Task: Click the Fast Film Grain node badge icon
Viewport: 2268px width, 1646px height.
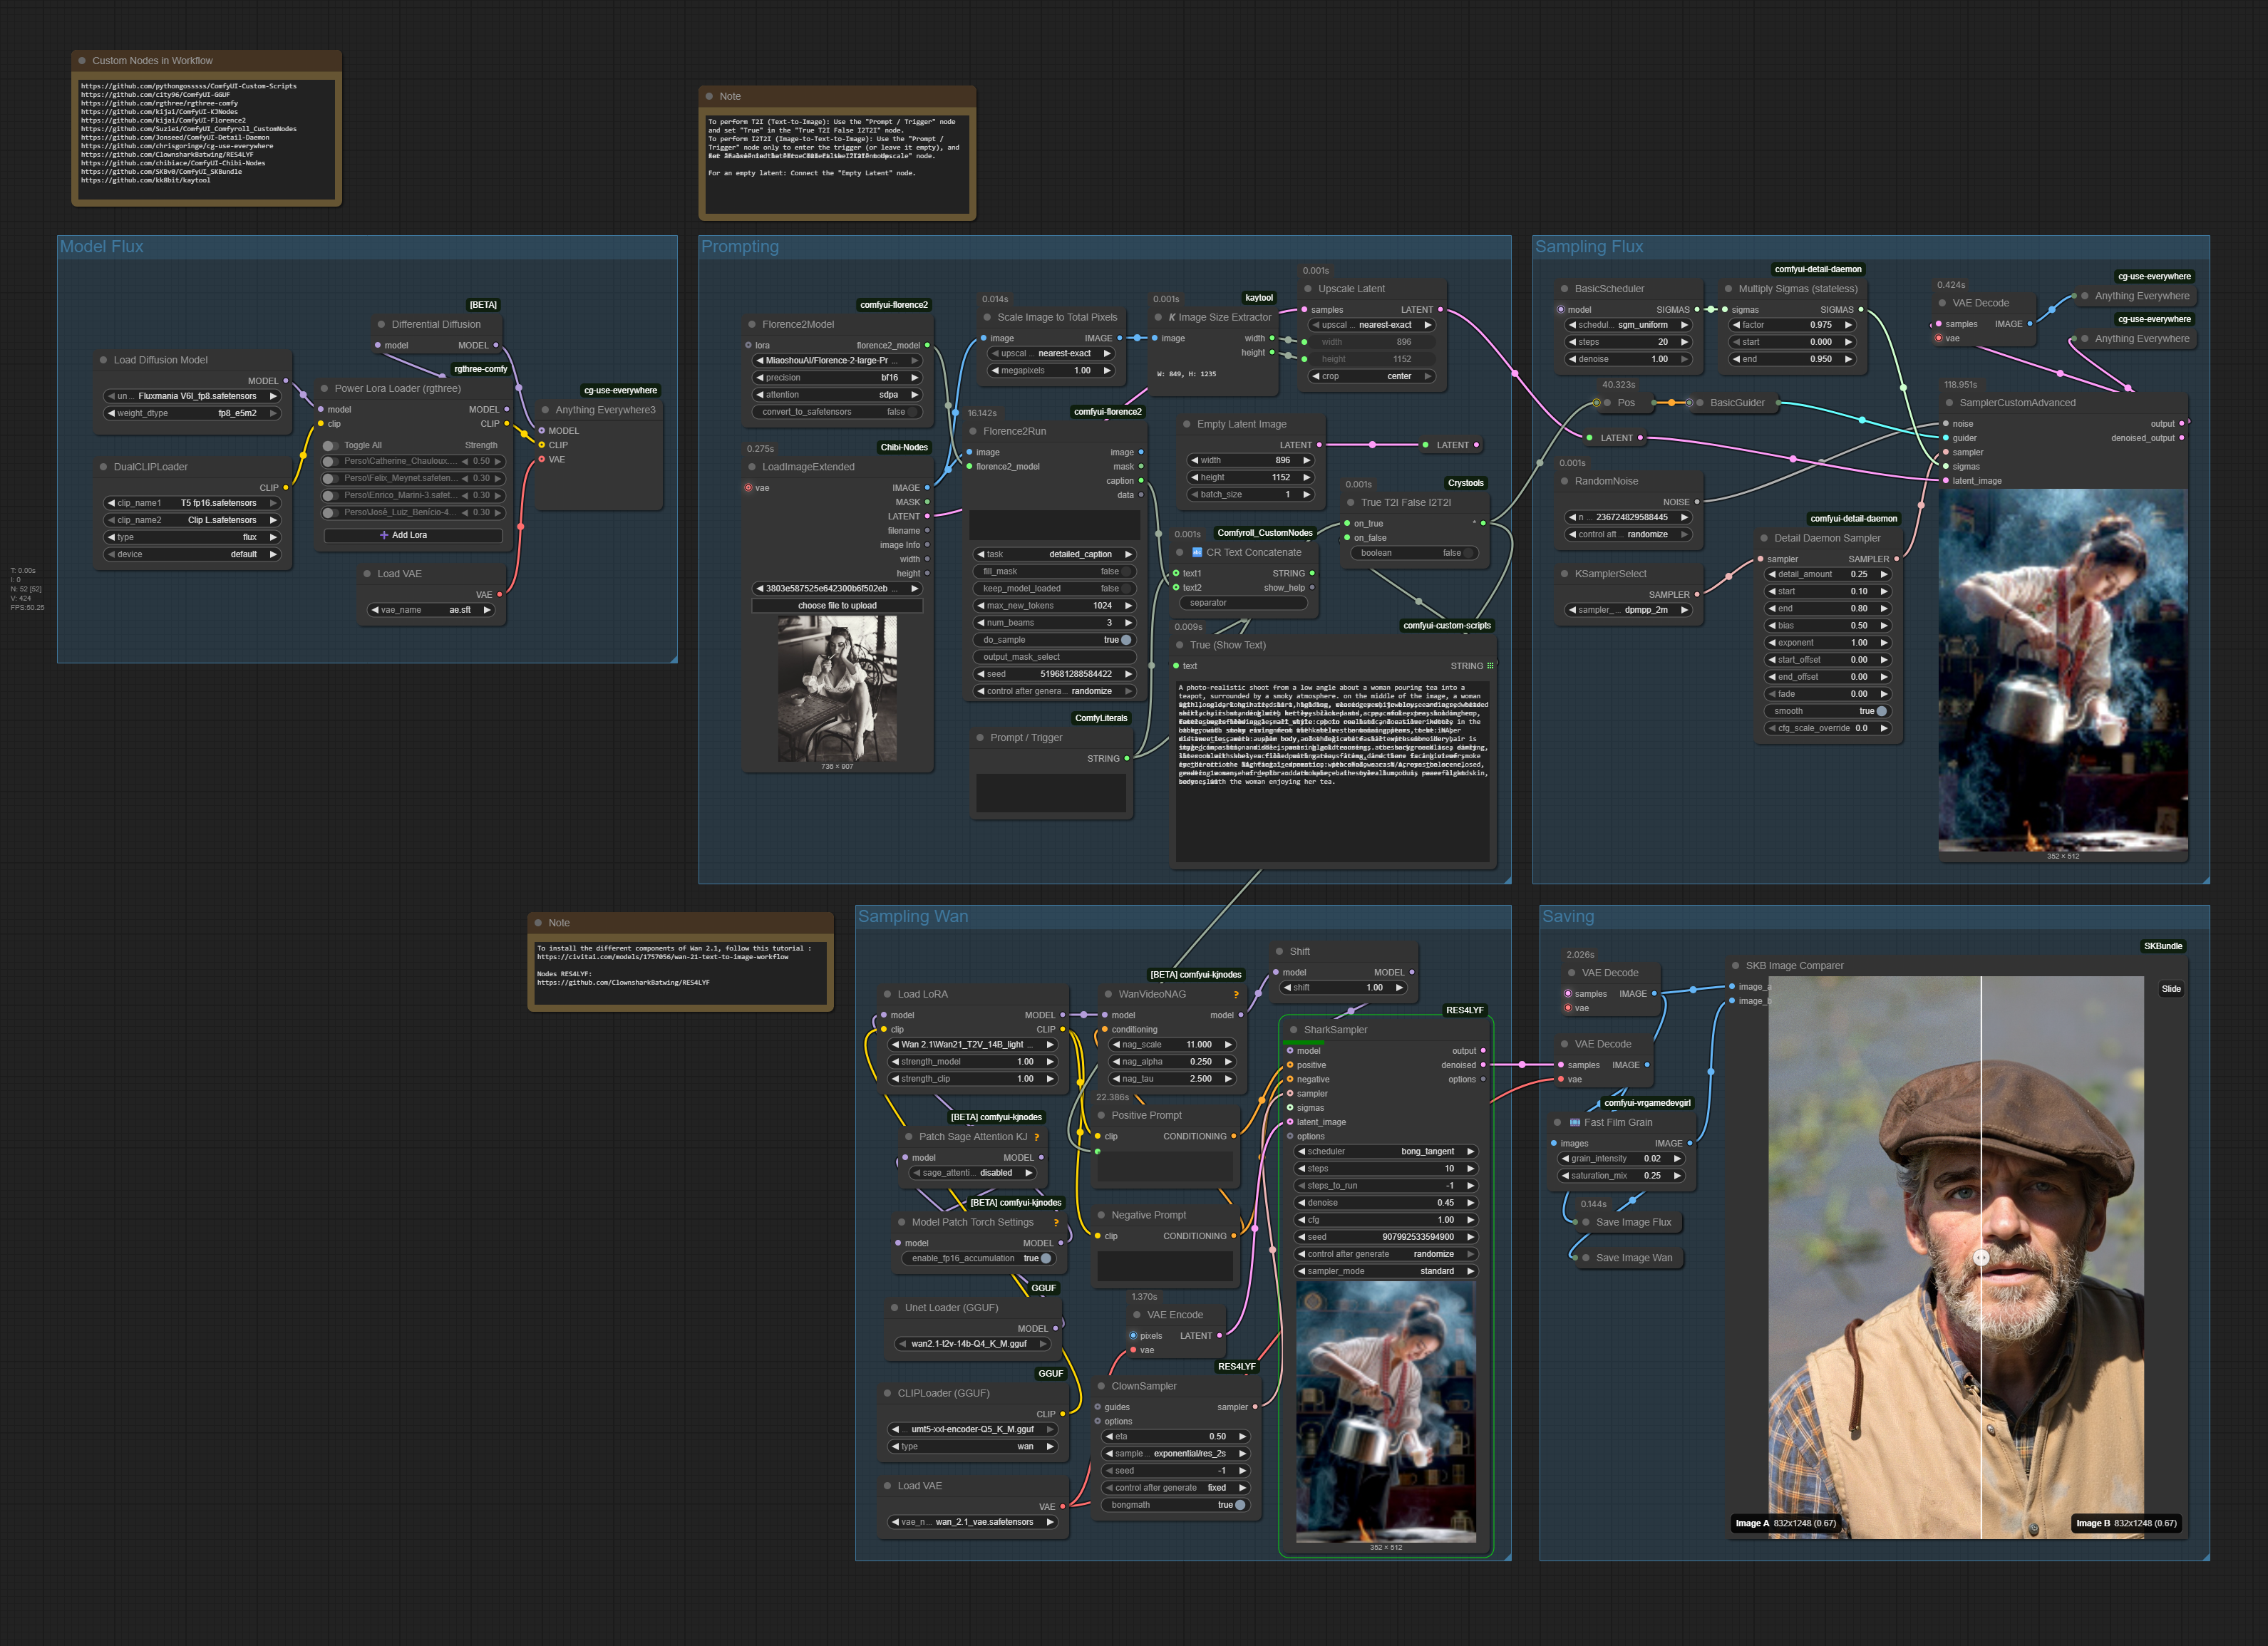Action: point(1575,1123)
